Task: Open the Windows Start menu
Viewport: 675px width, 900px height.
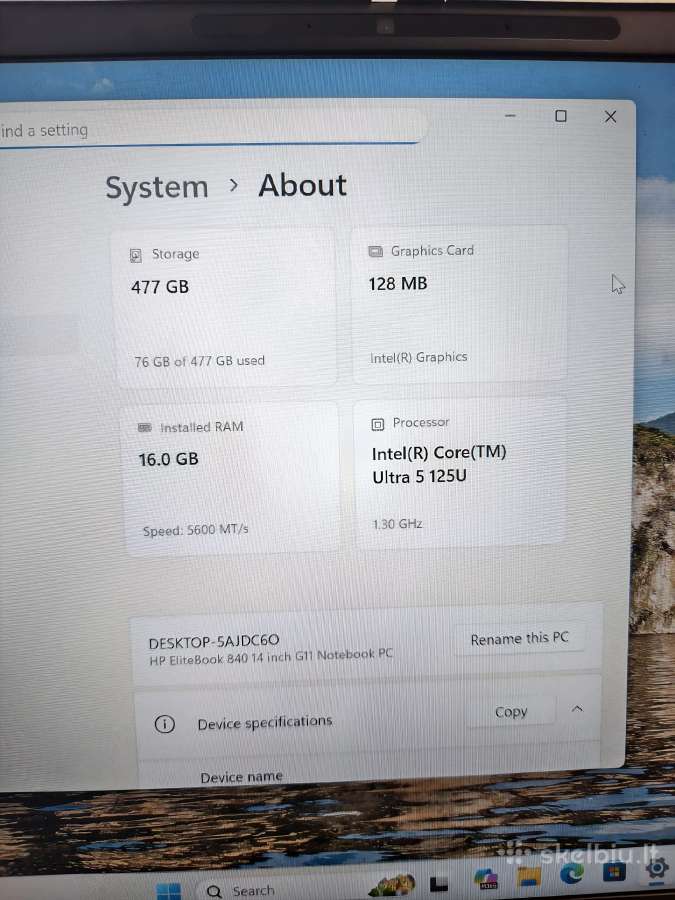Action: point(168,891)
